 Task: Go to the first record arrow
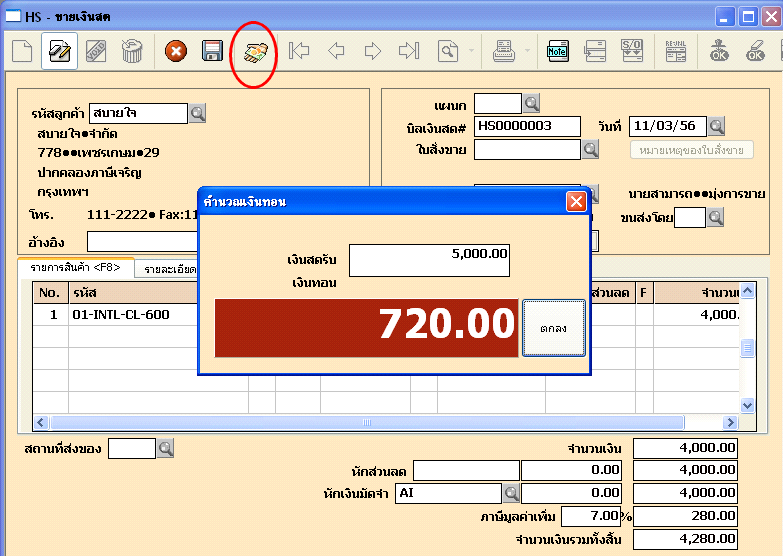point(298,51)
